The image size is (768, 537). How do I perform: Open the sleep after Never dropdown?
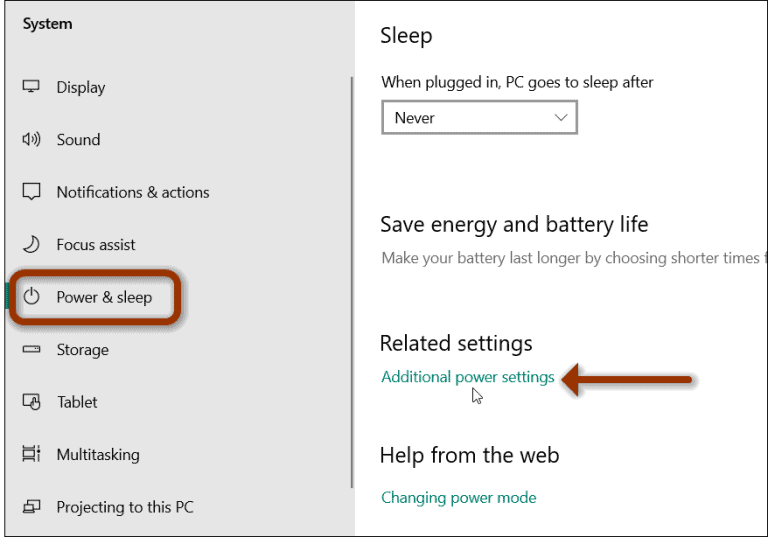tap(479, 118)
